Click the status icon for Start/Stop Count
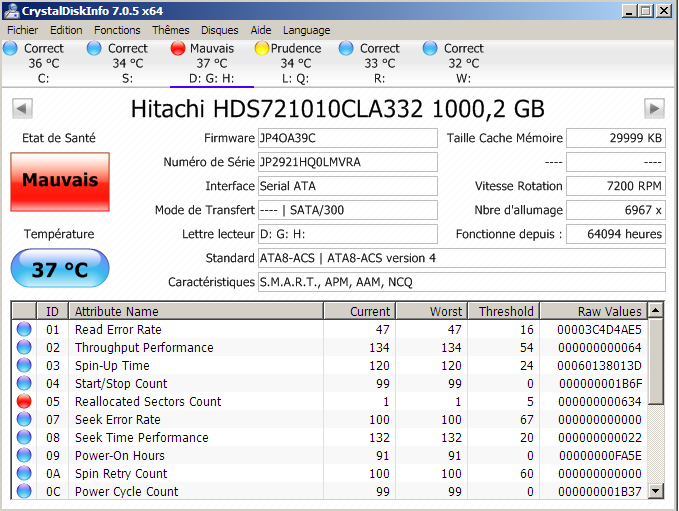679x511 pixels. click(x=24, y=384)
